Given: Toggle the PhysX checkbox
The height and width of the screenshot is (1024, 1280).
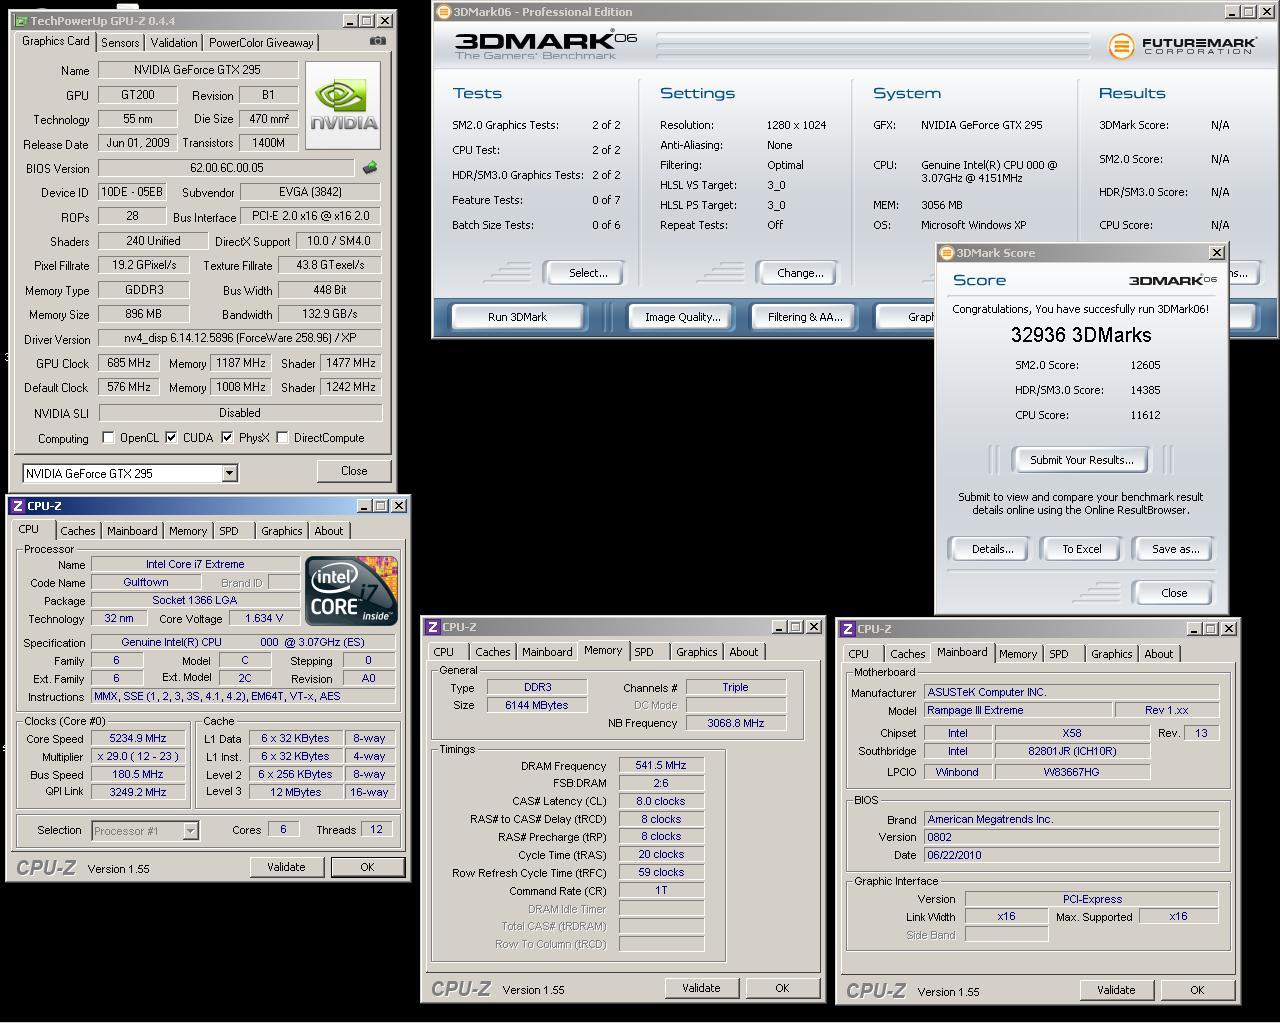Looking at the screenshot, I should (227, 438).
